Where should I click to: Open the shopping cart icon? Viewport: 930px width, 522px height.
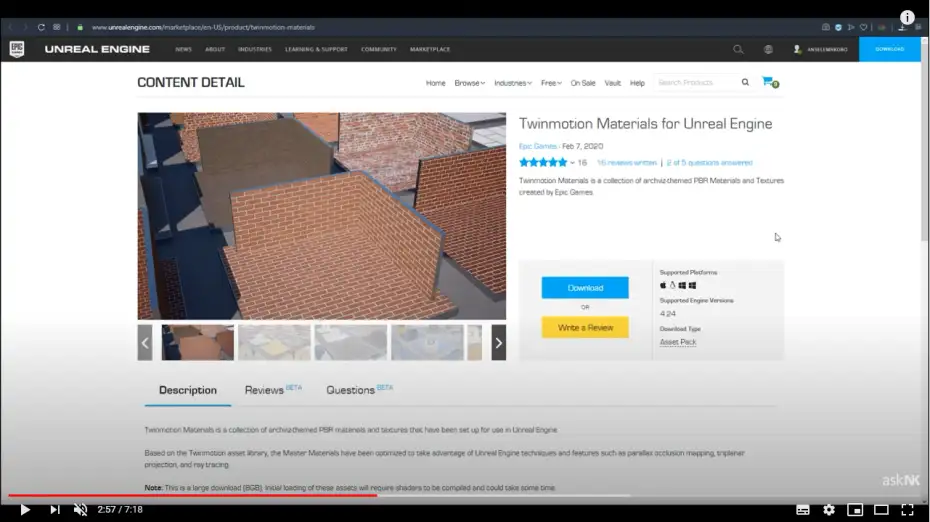click(770, 82)
